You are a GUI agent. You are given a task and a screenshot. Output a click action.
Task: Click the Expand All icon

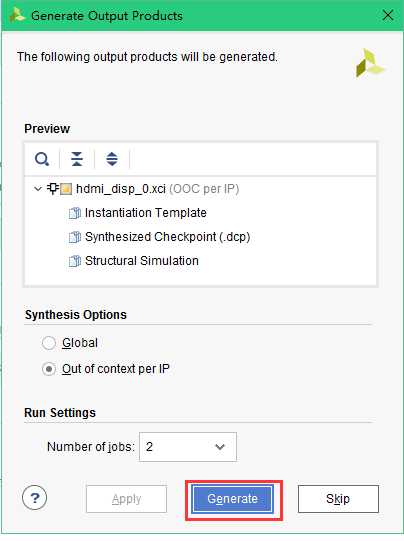tap(112, 159)
